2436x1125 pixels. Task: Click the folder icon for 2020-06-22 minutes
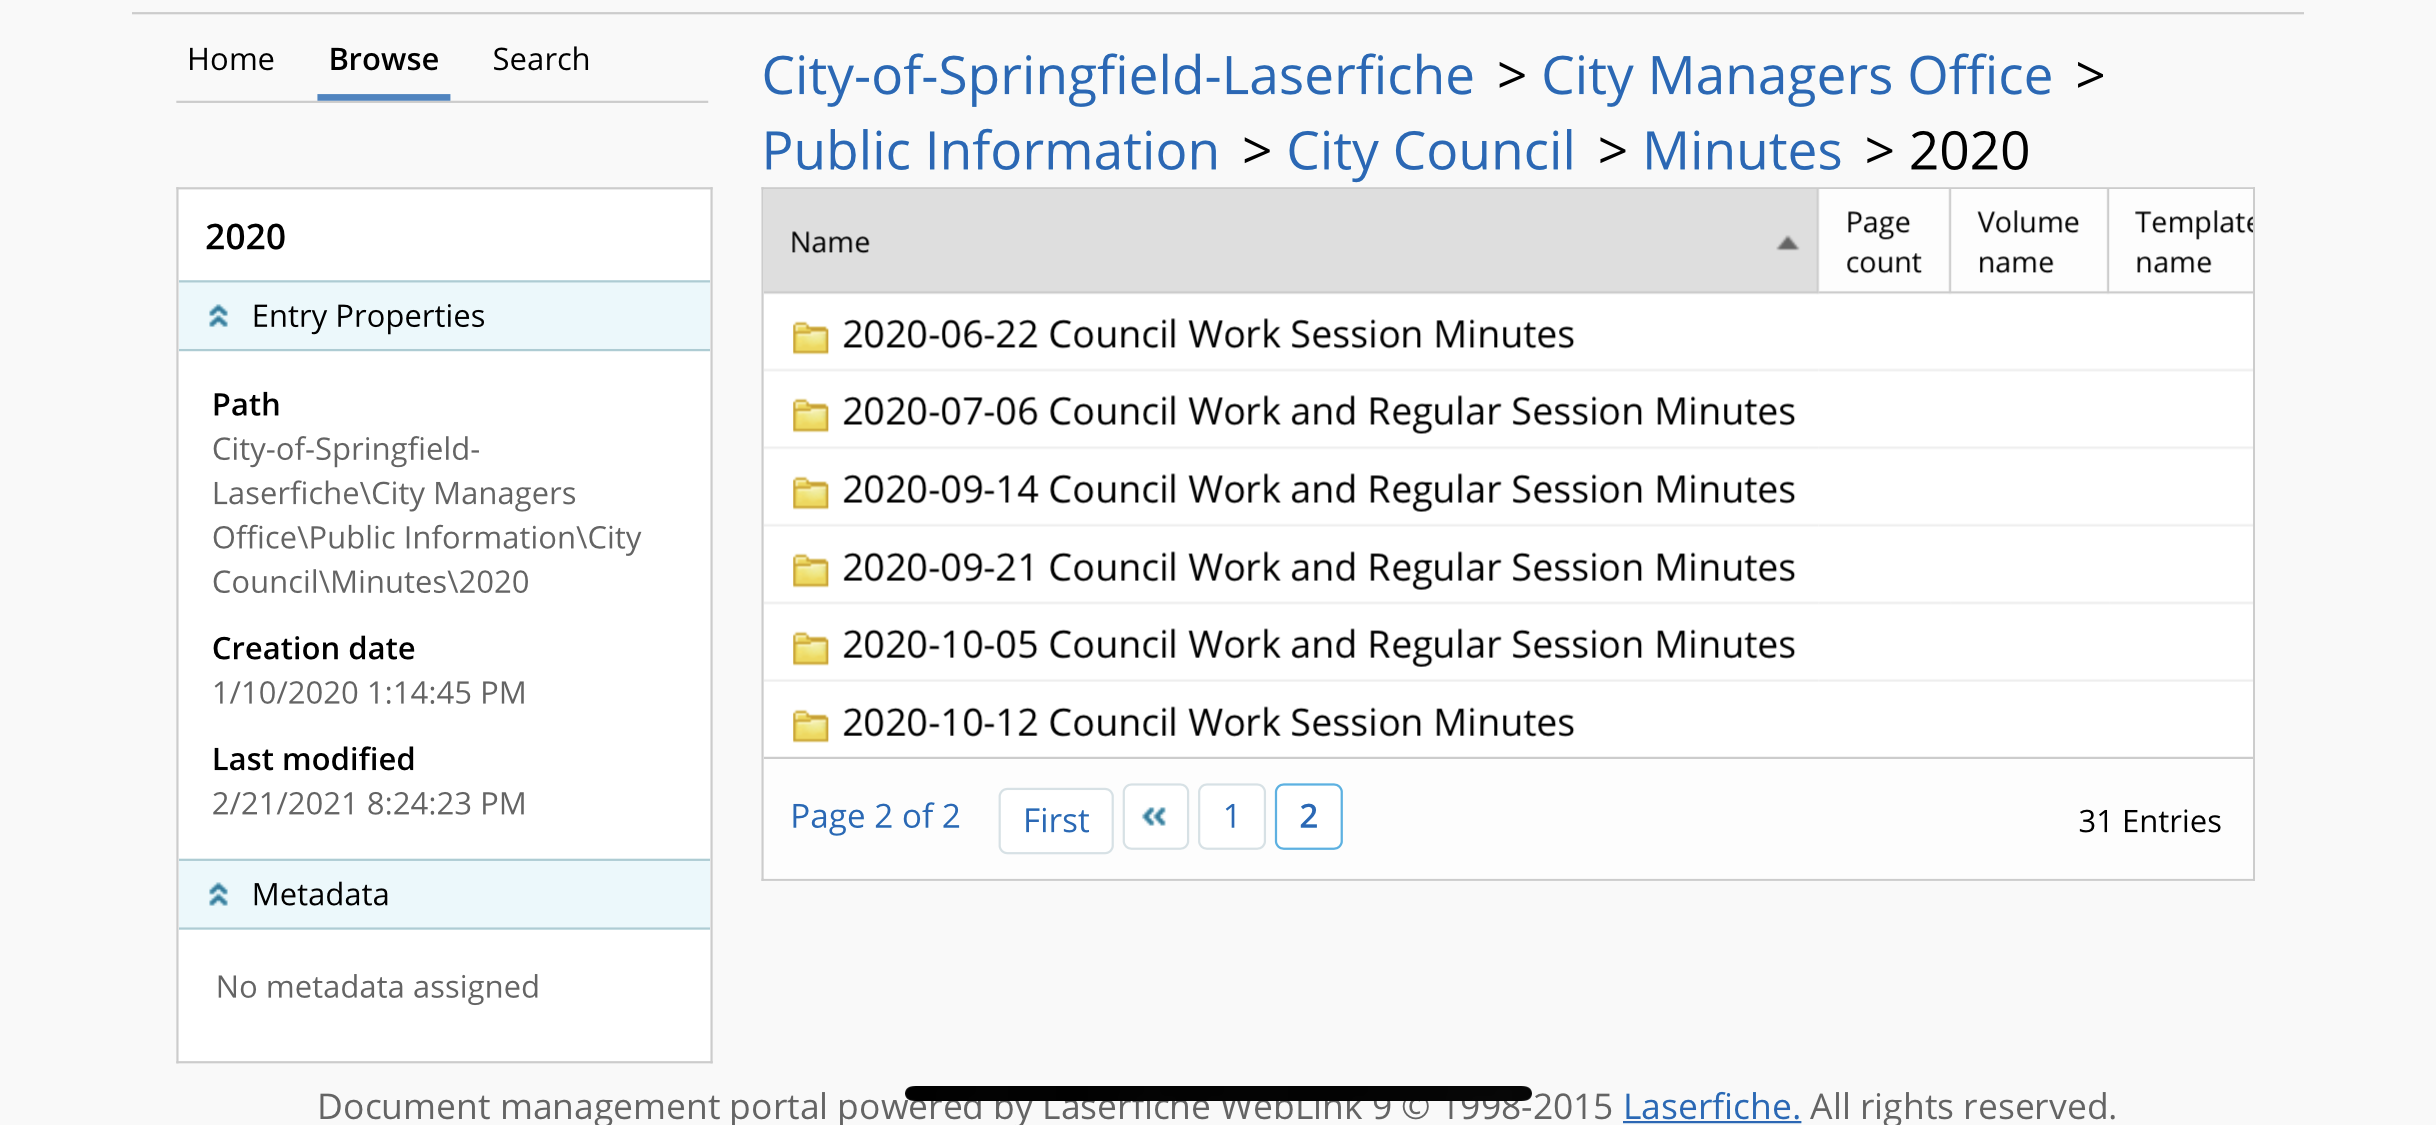tap(810, 337)
